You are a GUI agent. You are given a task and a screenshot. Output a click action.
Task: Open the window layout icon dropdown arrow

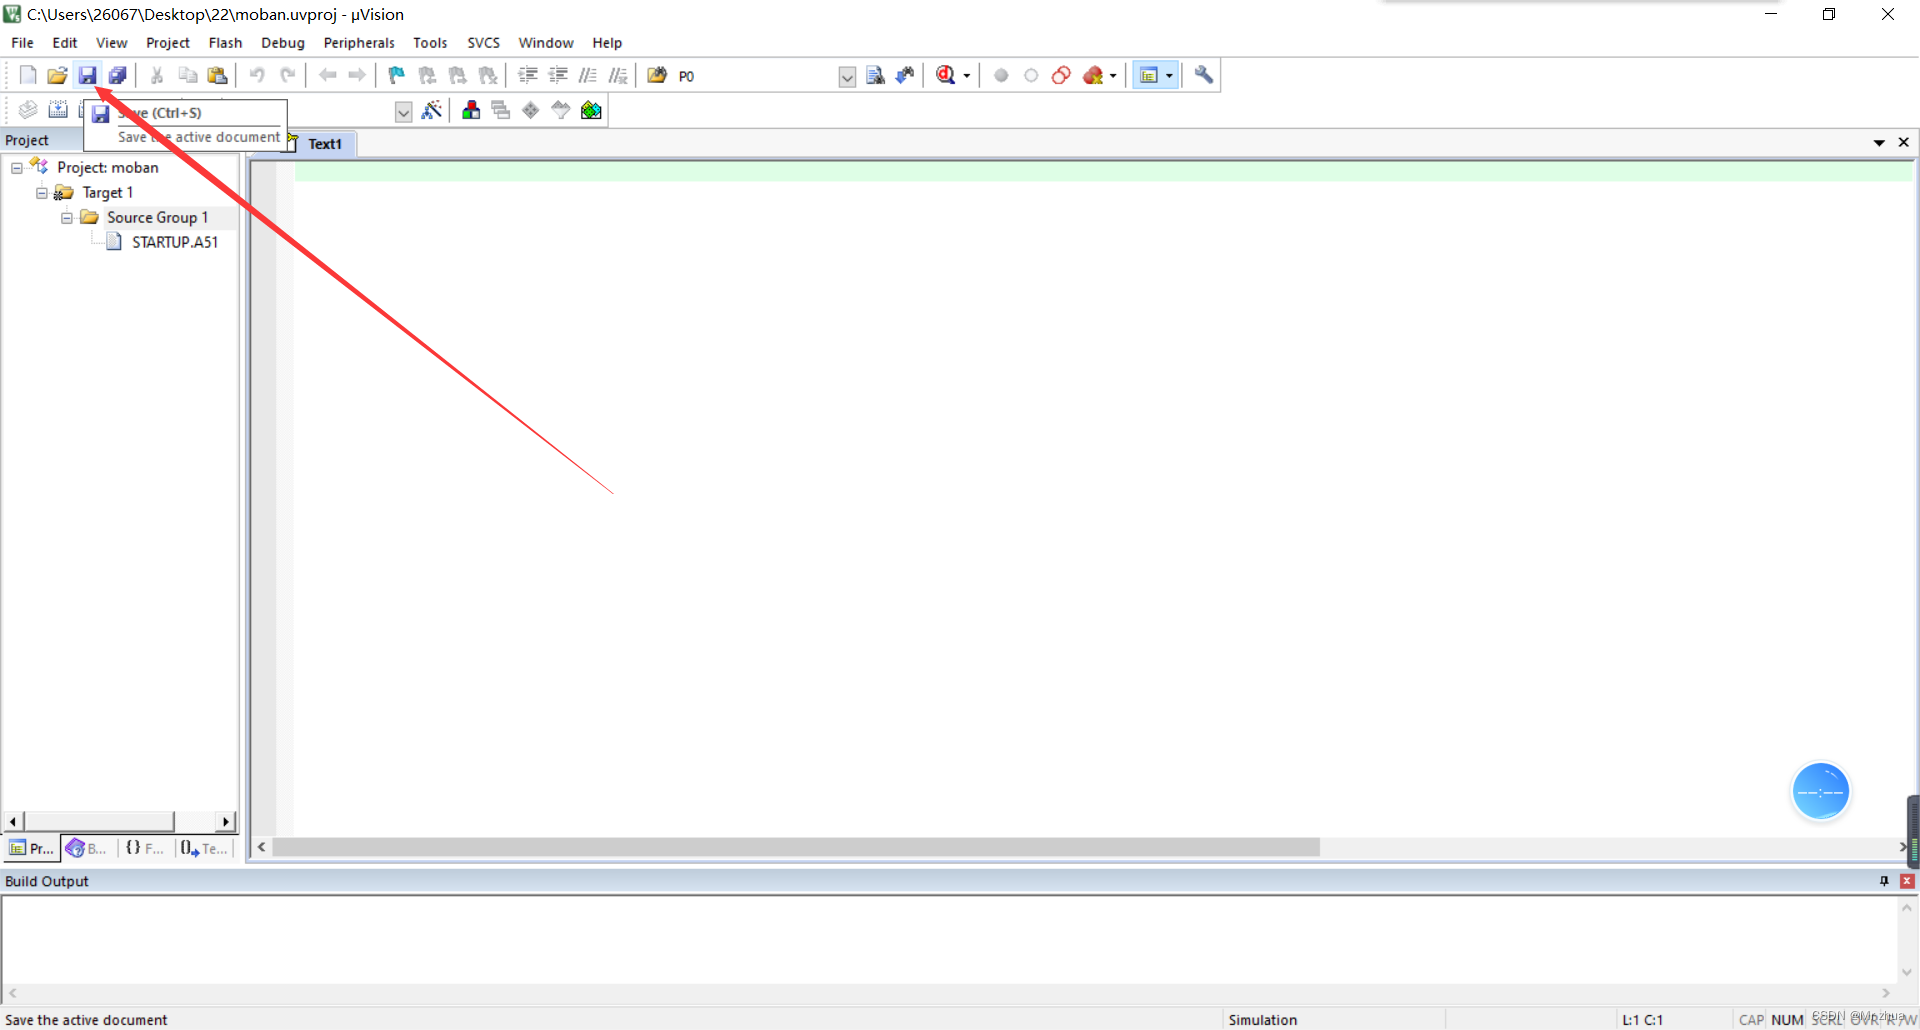point(1169,76)
